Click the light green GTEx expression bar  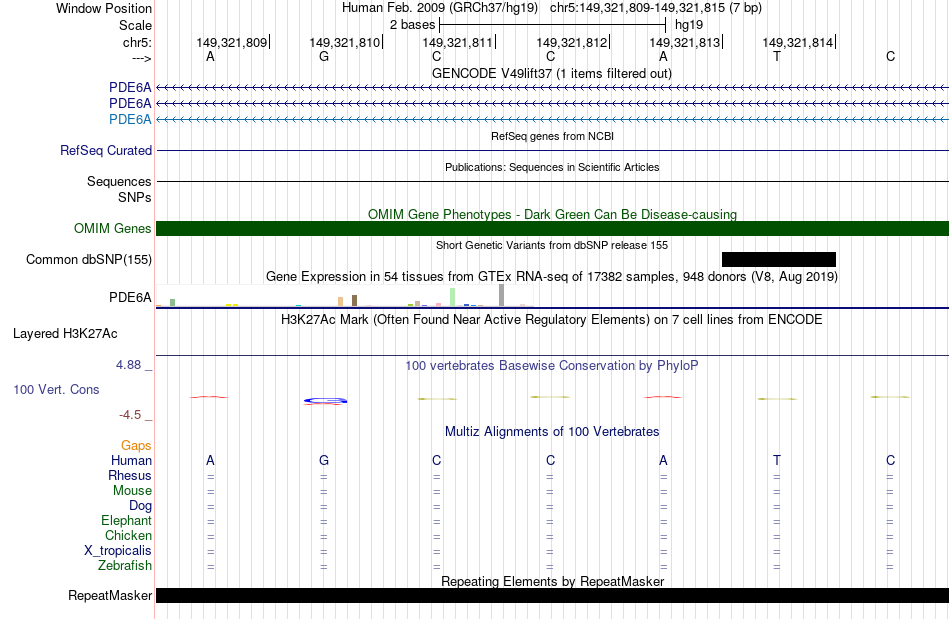tap(453, 297)
